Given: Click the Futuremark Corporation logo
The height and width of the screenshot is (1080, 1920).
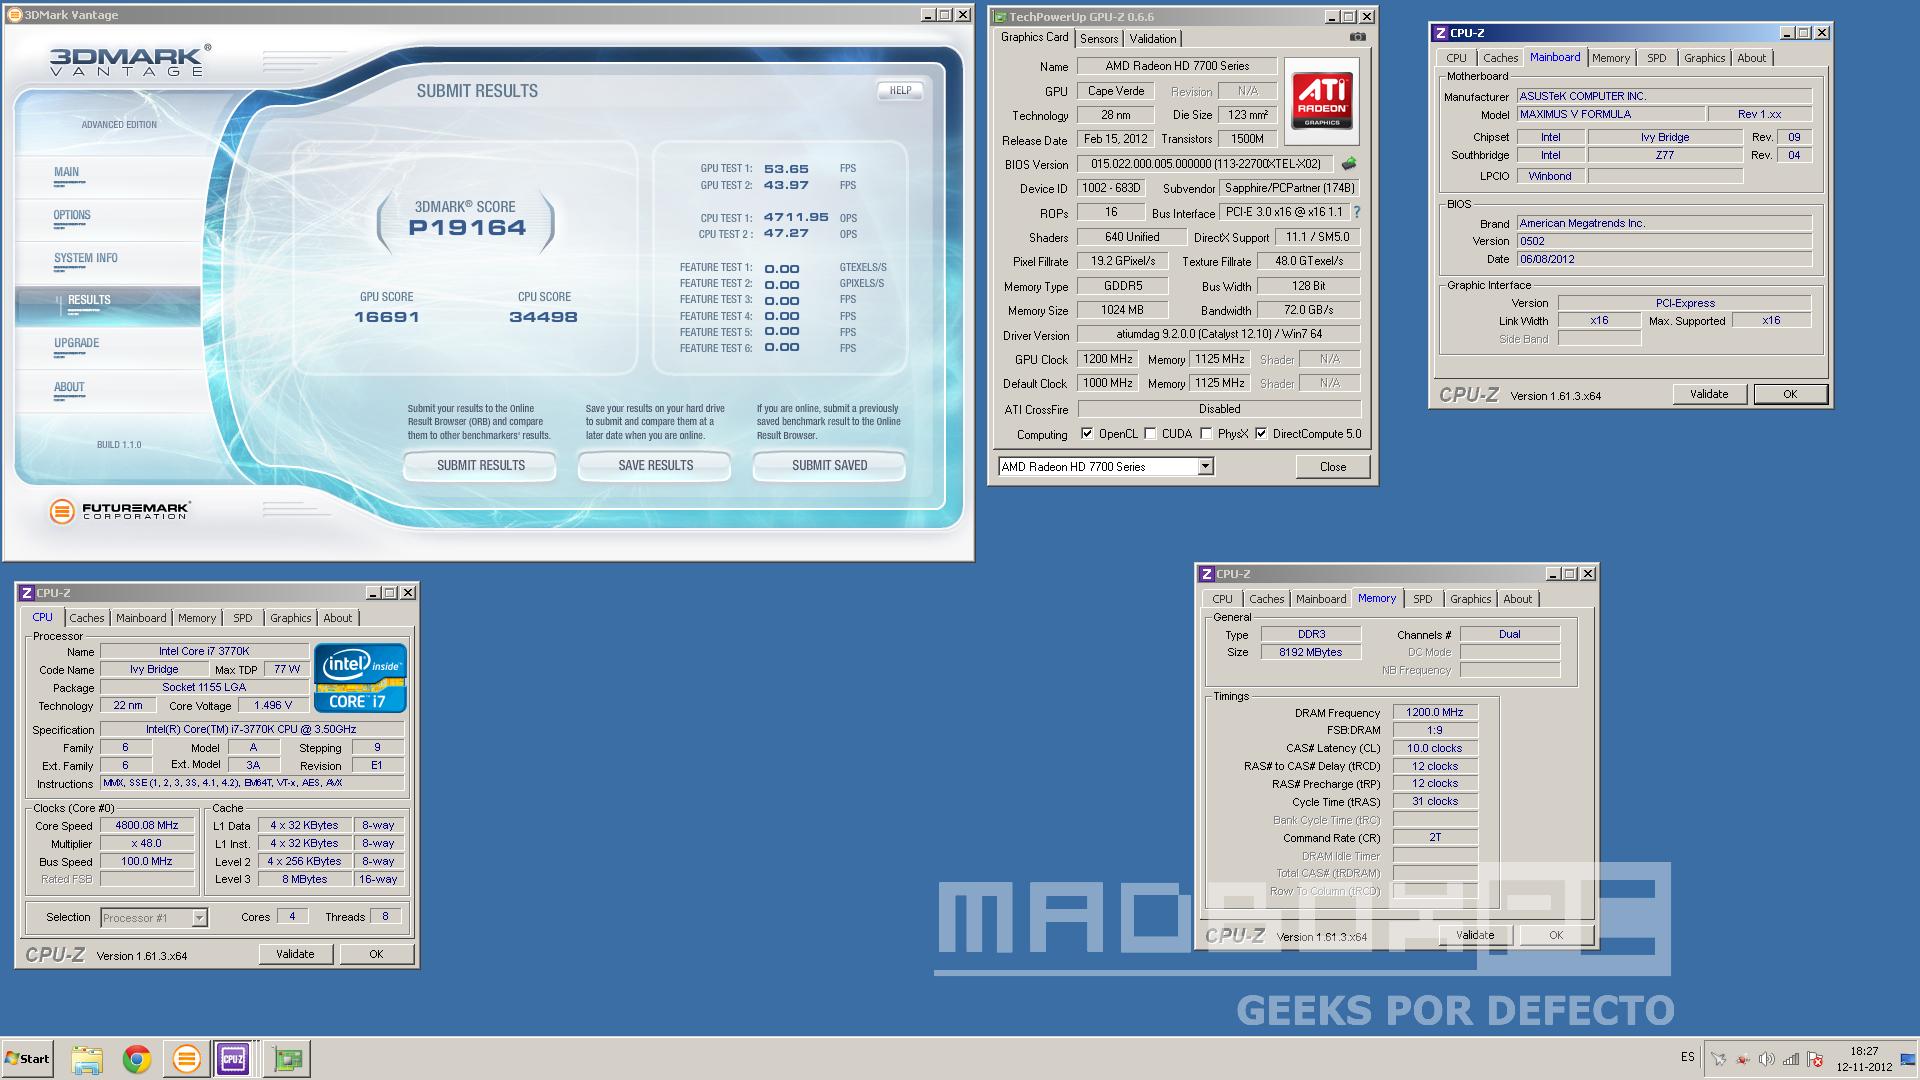Looking at the screenshot, I should pos(119,511).
